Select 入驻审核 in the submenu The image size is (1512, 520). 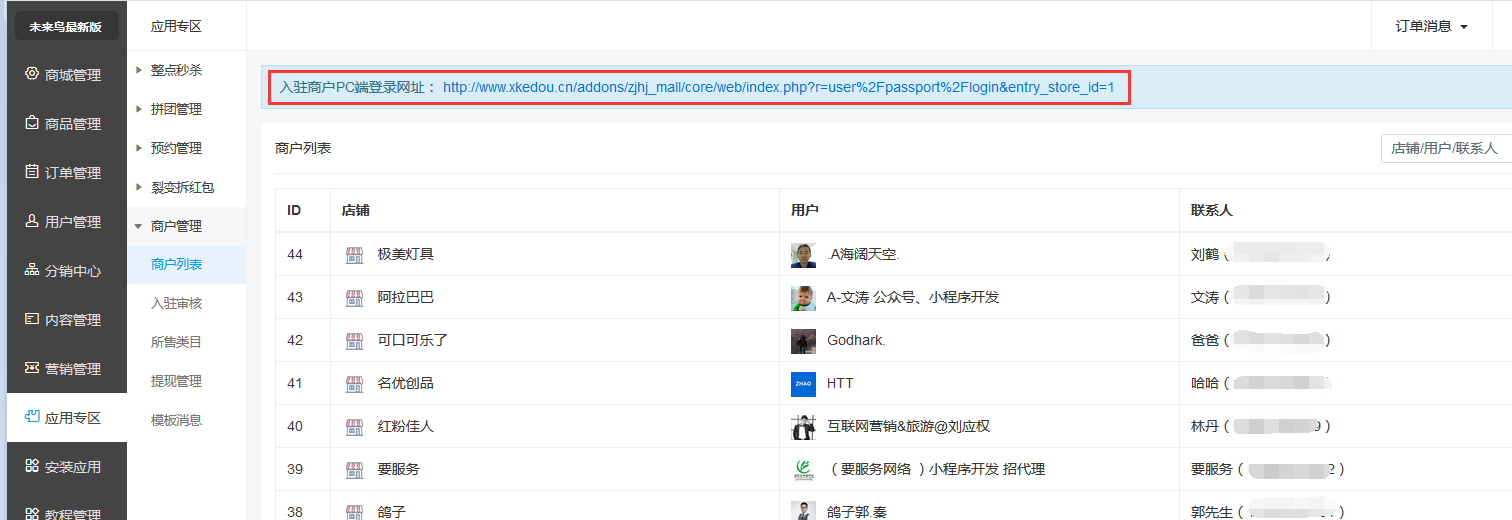click(176, 303)
